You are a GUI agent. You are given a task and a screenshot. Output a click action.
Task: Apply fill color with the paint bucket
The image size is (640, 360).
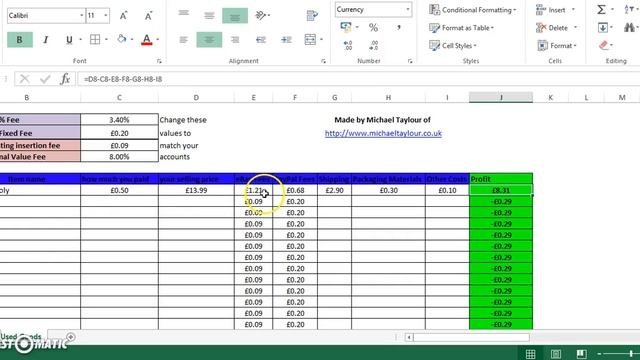click(122, 39)
